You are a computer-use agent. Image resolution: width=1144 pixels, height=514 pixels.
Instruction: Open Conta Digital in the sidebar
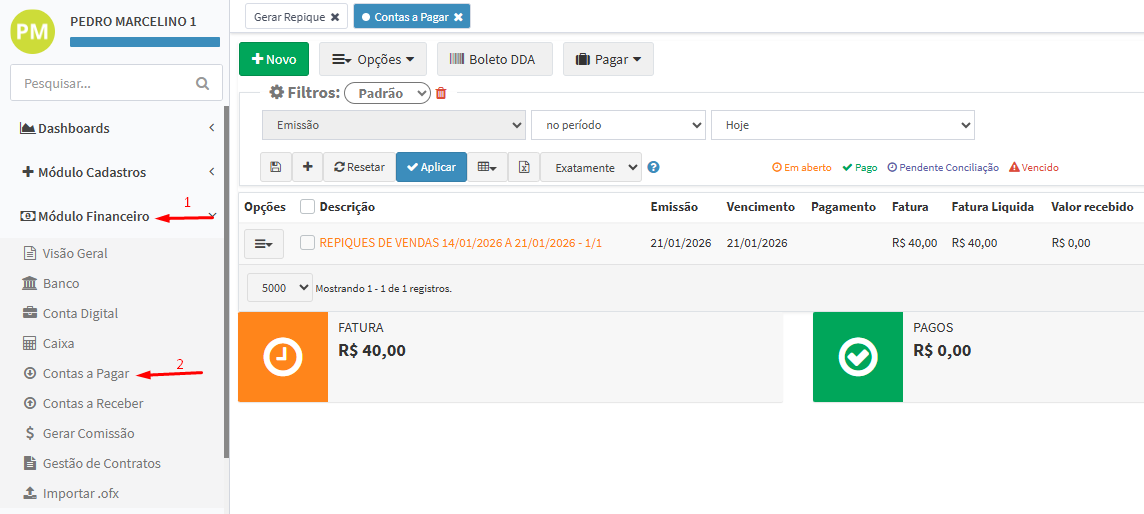pos(80,313)
